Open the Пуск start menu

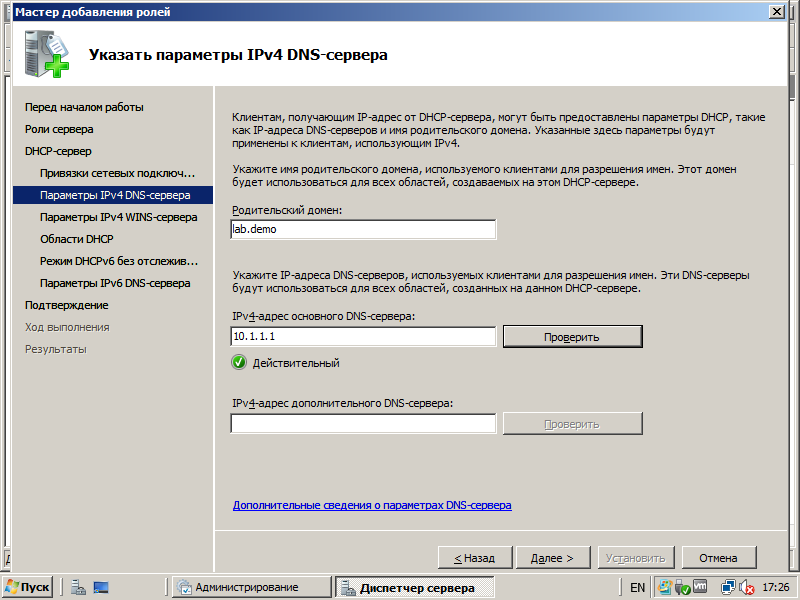[27, 588]
